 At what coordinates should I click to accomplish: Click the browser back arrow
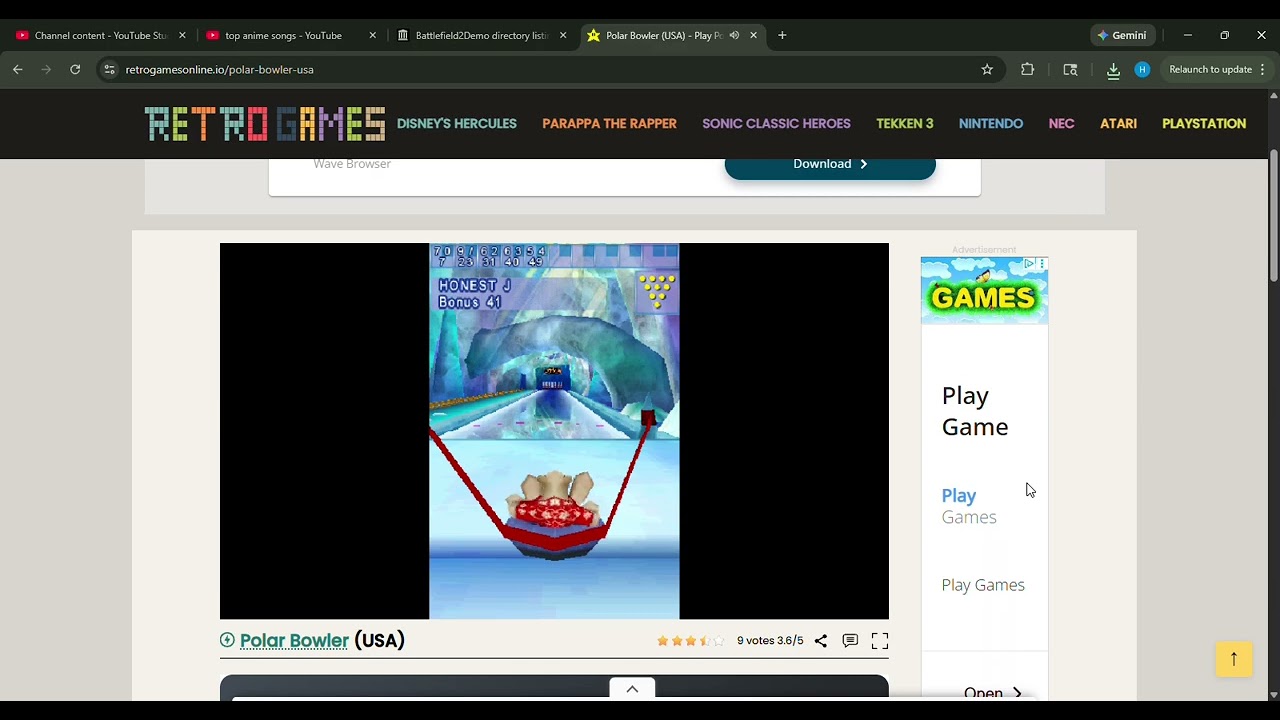click(18, 69)
